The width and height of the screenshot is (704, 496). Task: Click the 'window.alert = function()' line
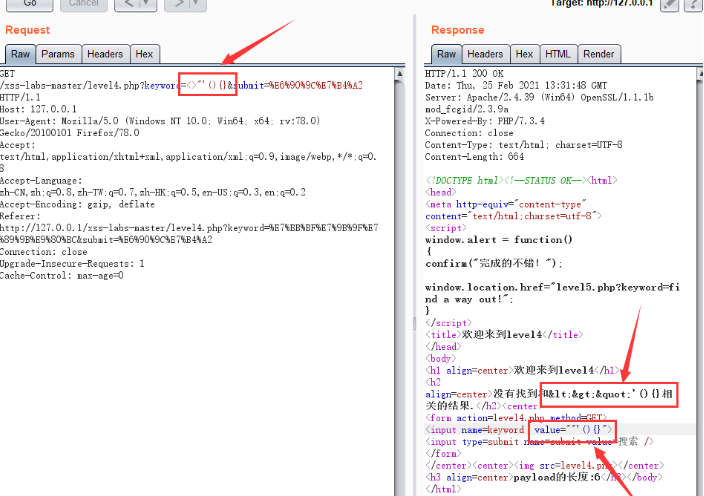(499, 240)
